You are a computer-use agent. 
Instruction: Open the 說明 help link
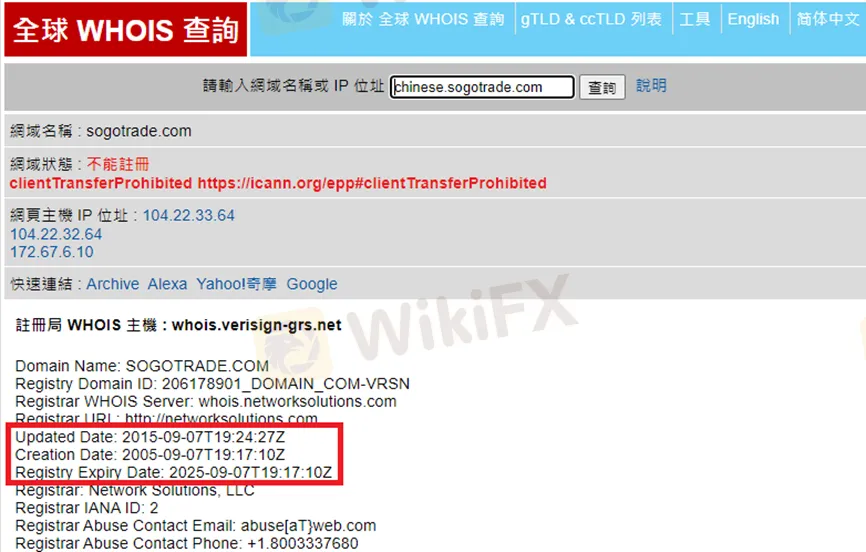coord(651,86)
